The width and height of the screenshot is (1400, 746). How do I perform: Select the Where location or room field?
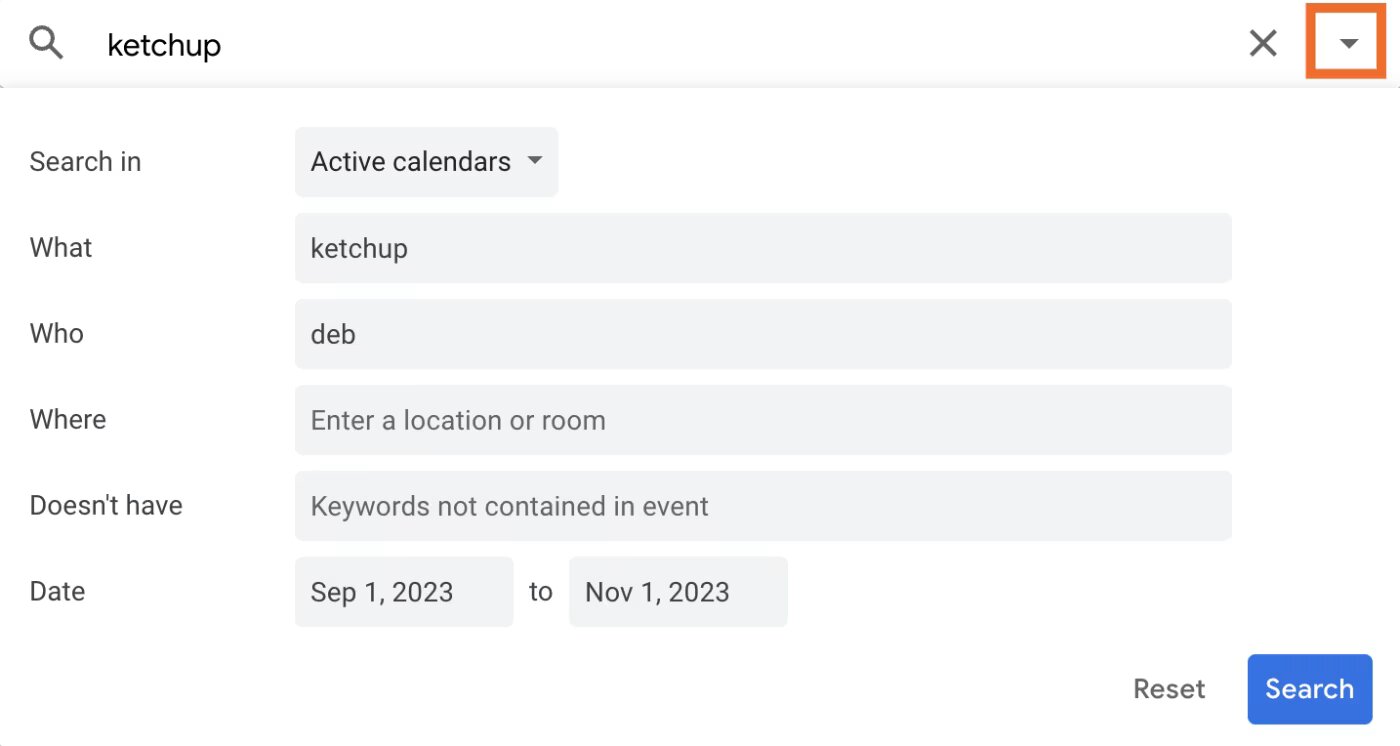coord(762,420)
